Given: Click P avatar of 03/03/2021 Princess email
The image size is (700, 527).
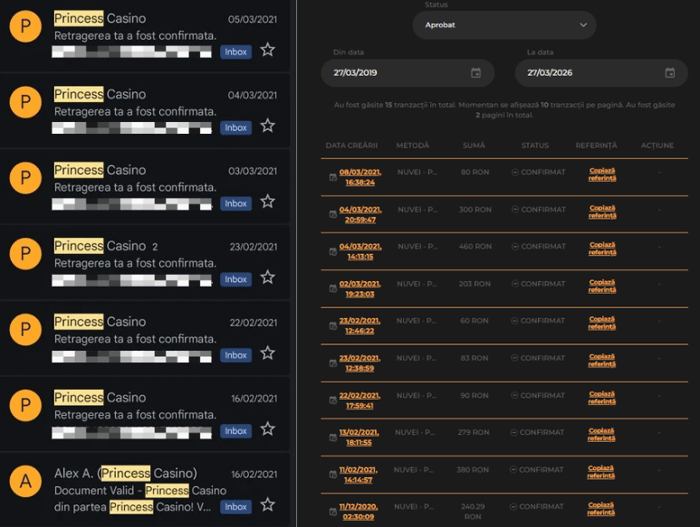Looking at the screenshot, I should (x=25, y=178).
